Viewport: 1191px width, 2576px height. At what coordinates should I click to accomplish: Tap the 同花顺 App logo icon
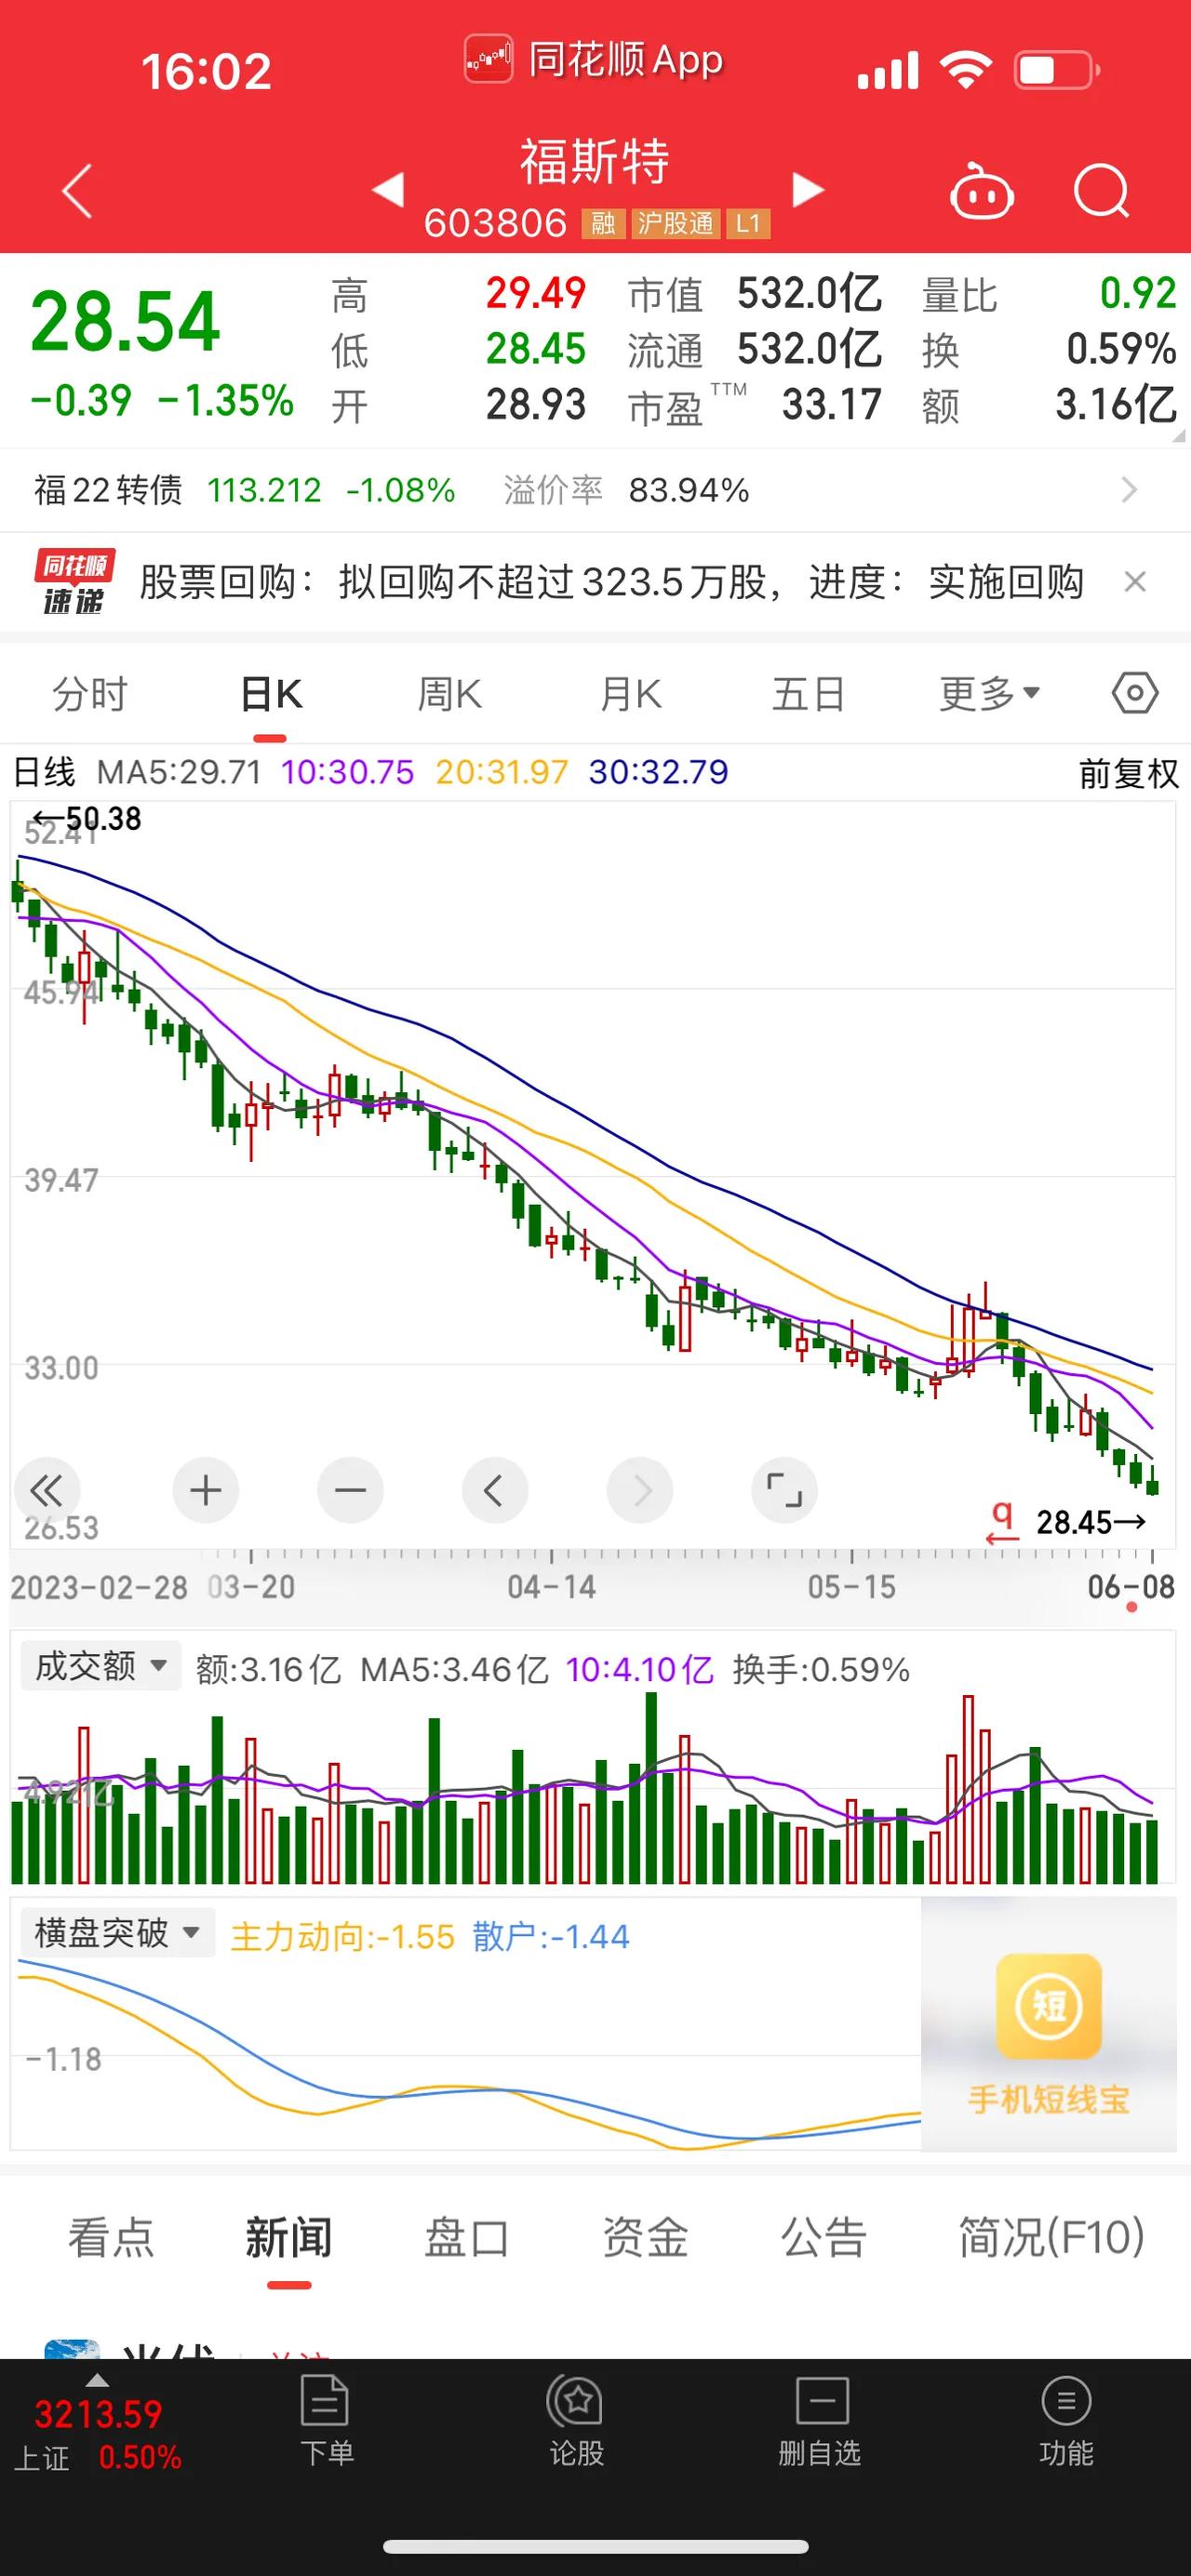pos(489,60)
